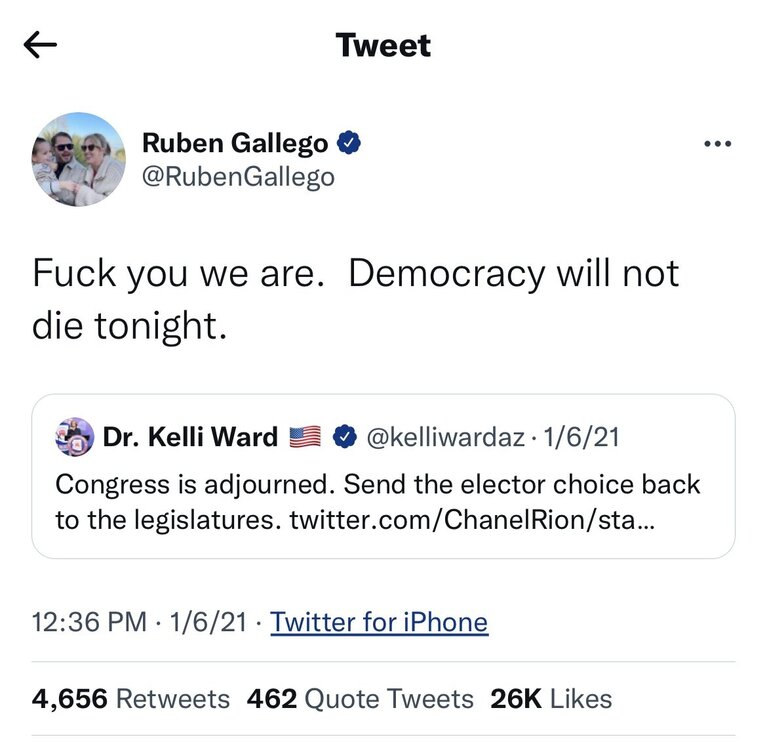This screenshot has height=750, width=767.
Task: Click the Dr. Kelli Ward name
Action: pos(190,437)
